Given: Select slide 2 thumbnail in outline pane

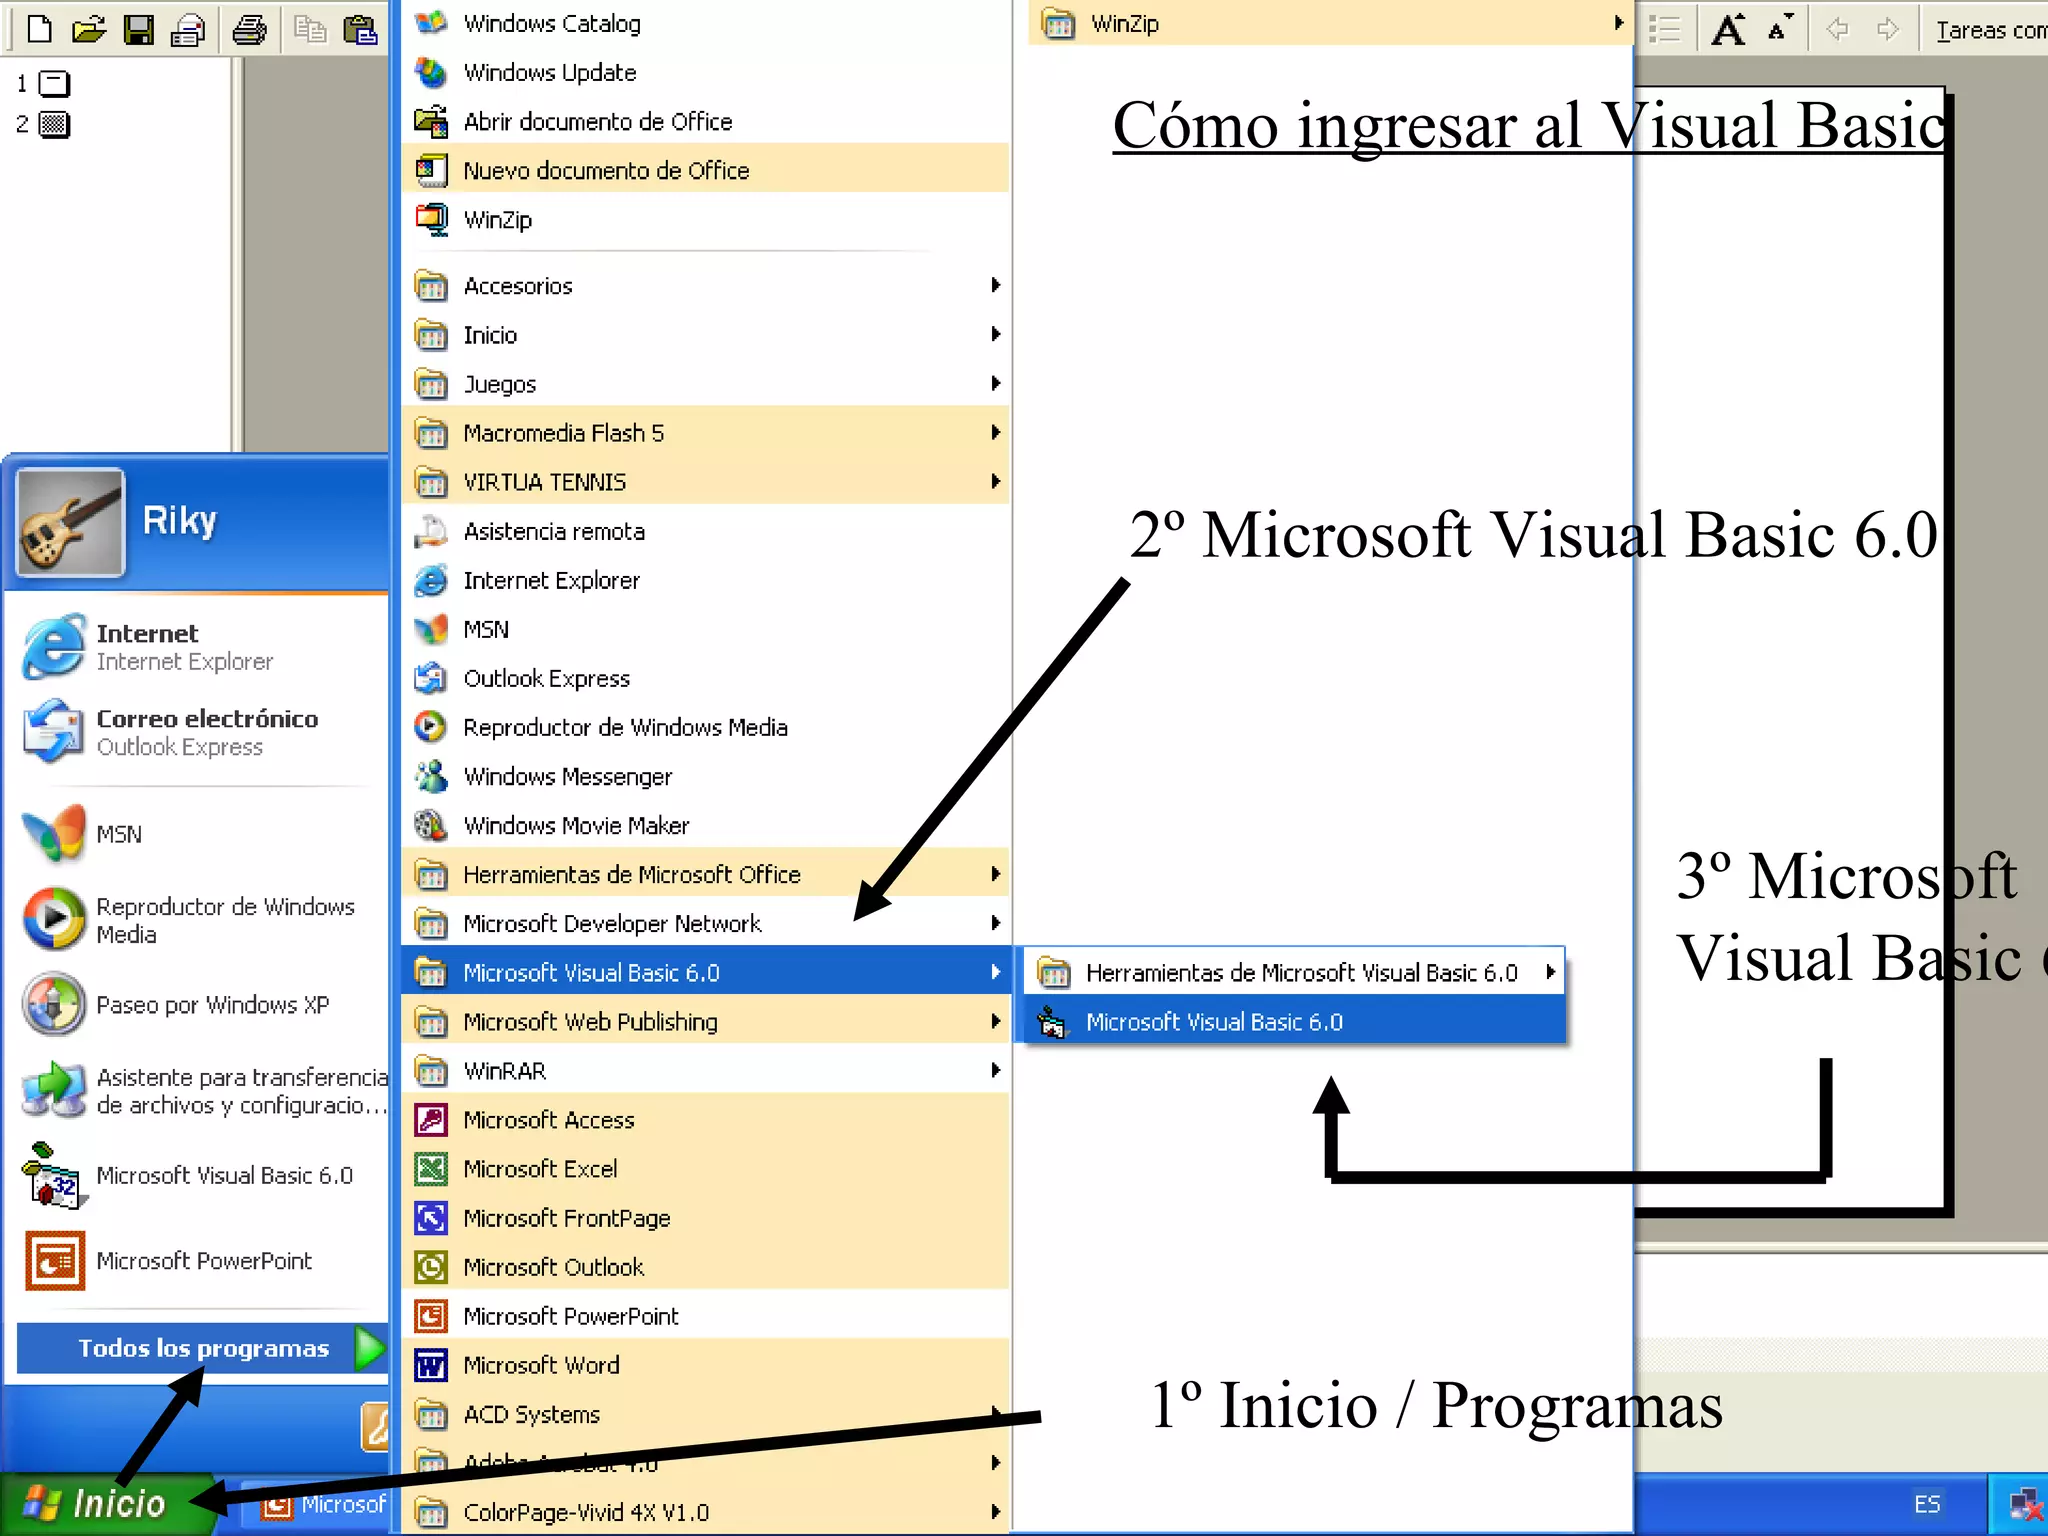Looking at the screenshot, I should [x=54, y=124].
